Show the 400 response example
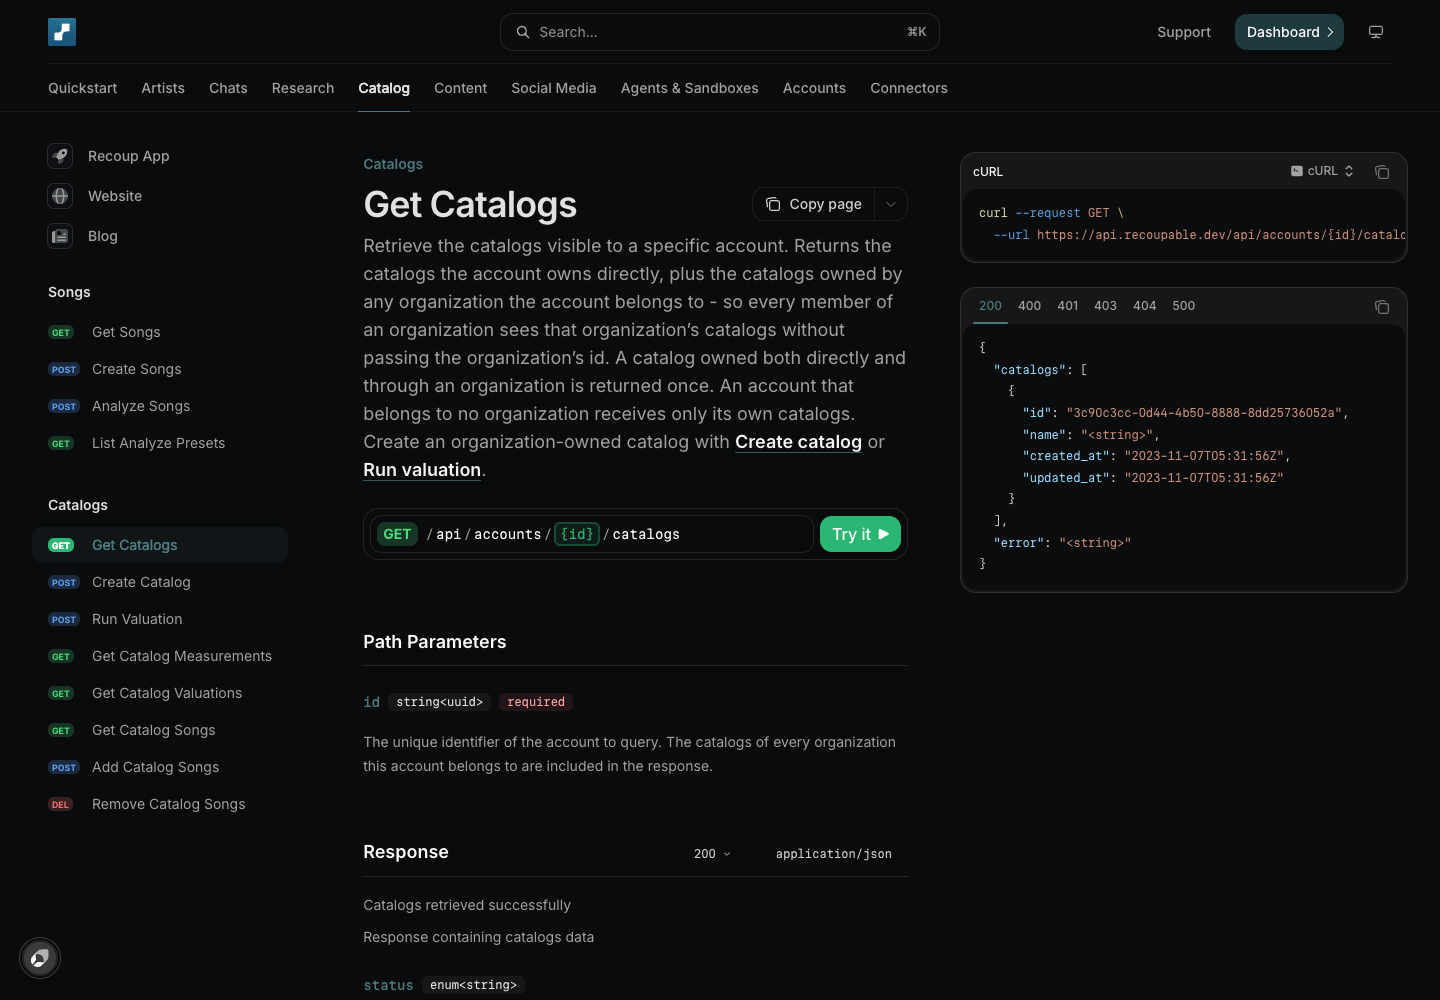The width and height of the screenshot is (1440, 1000). tap(1029, 306)
